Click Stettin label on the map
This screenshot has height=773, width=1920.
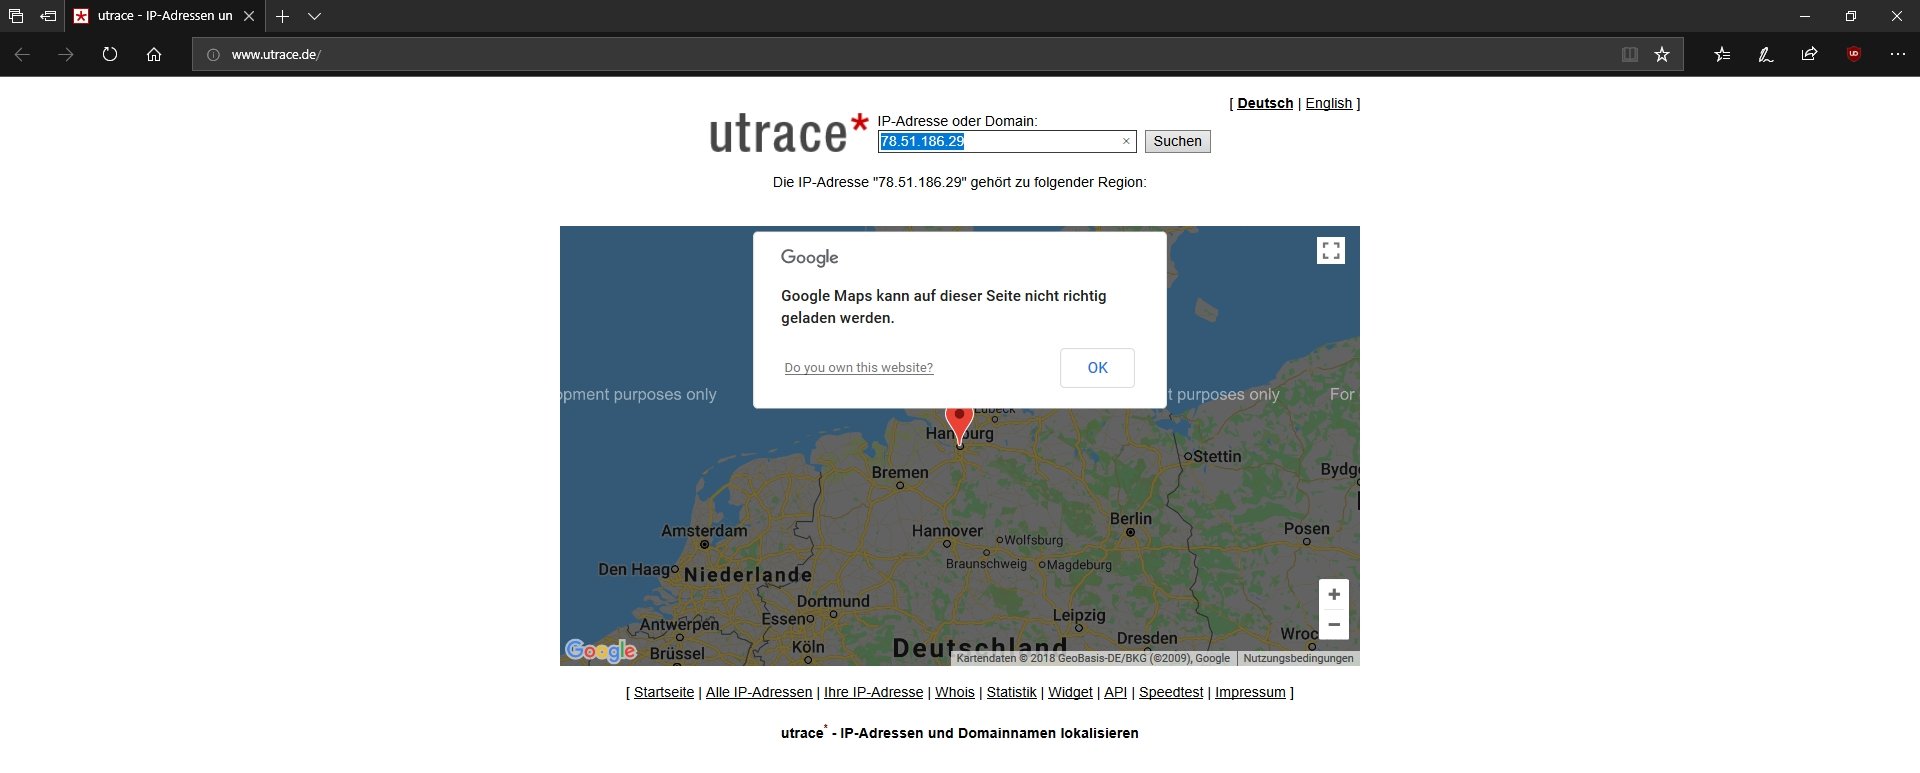point(1217,456)
